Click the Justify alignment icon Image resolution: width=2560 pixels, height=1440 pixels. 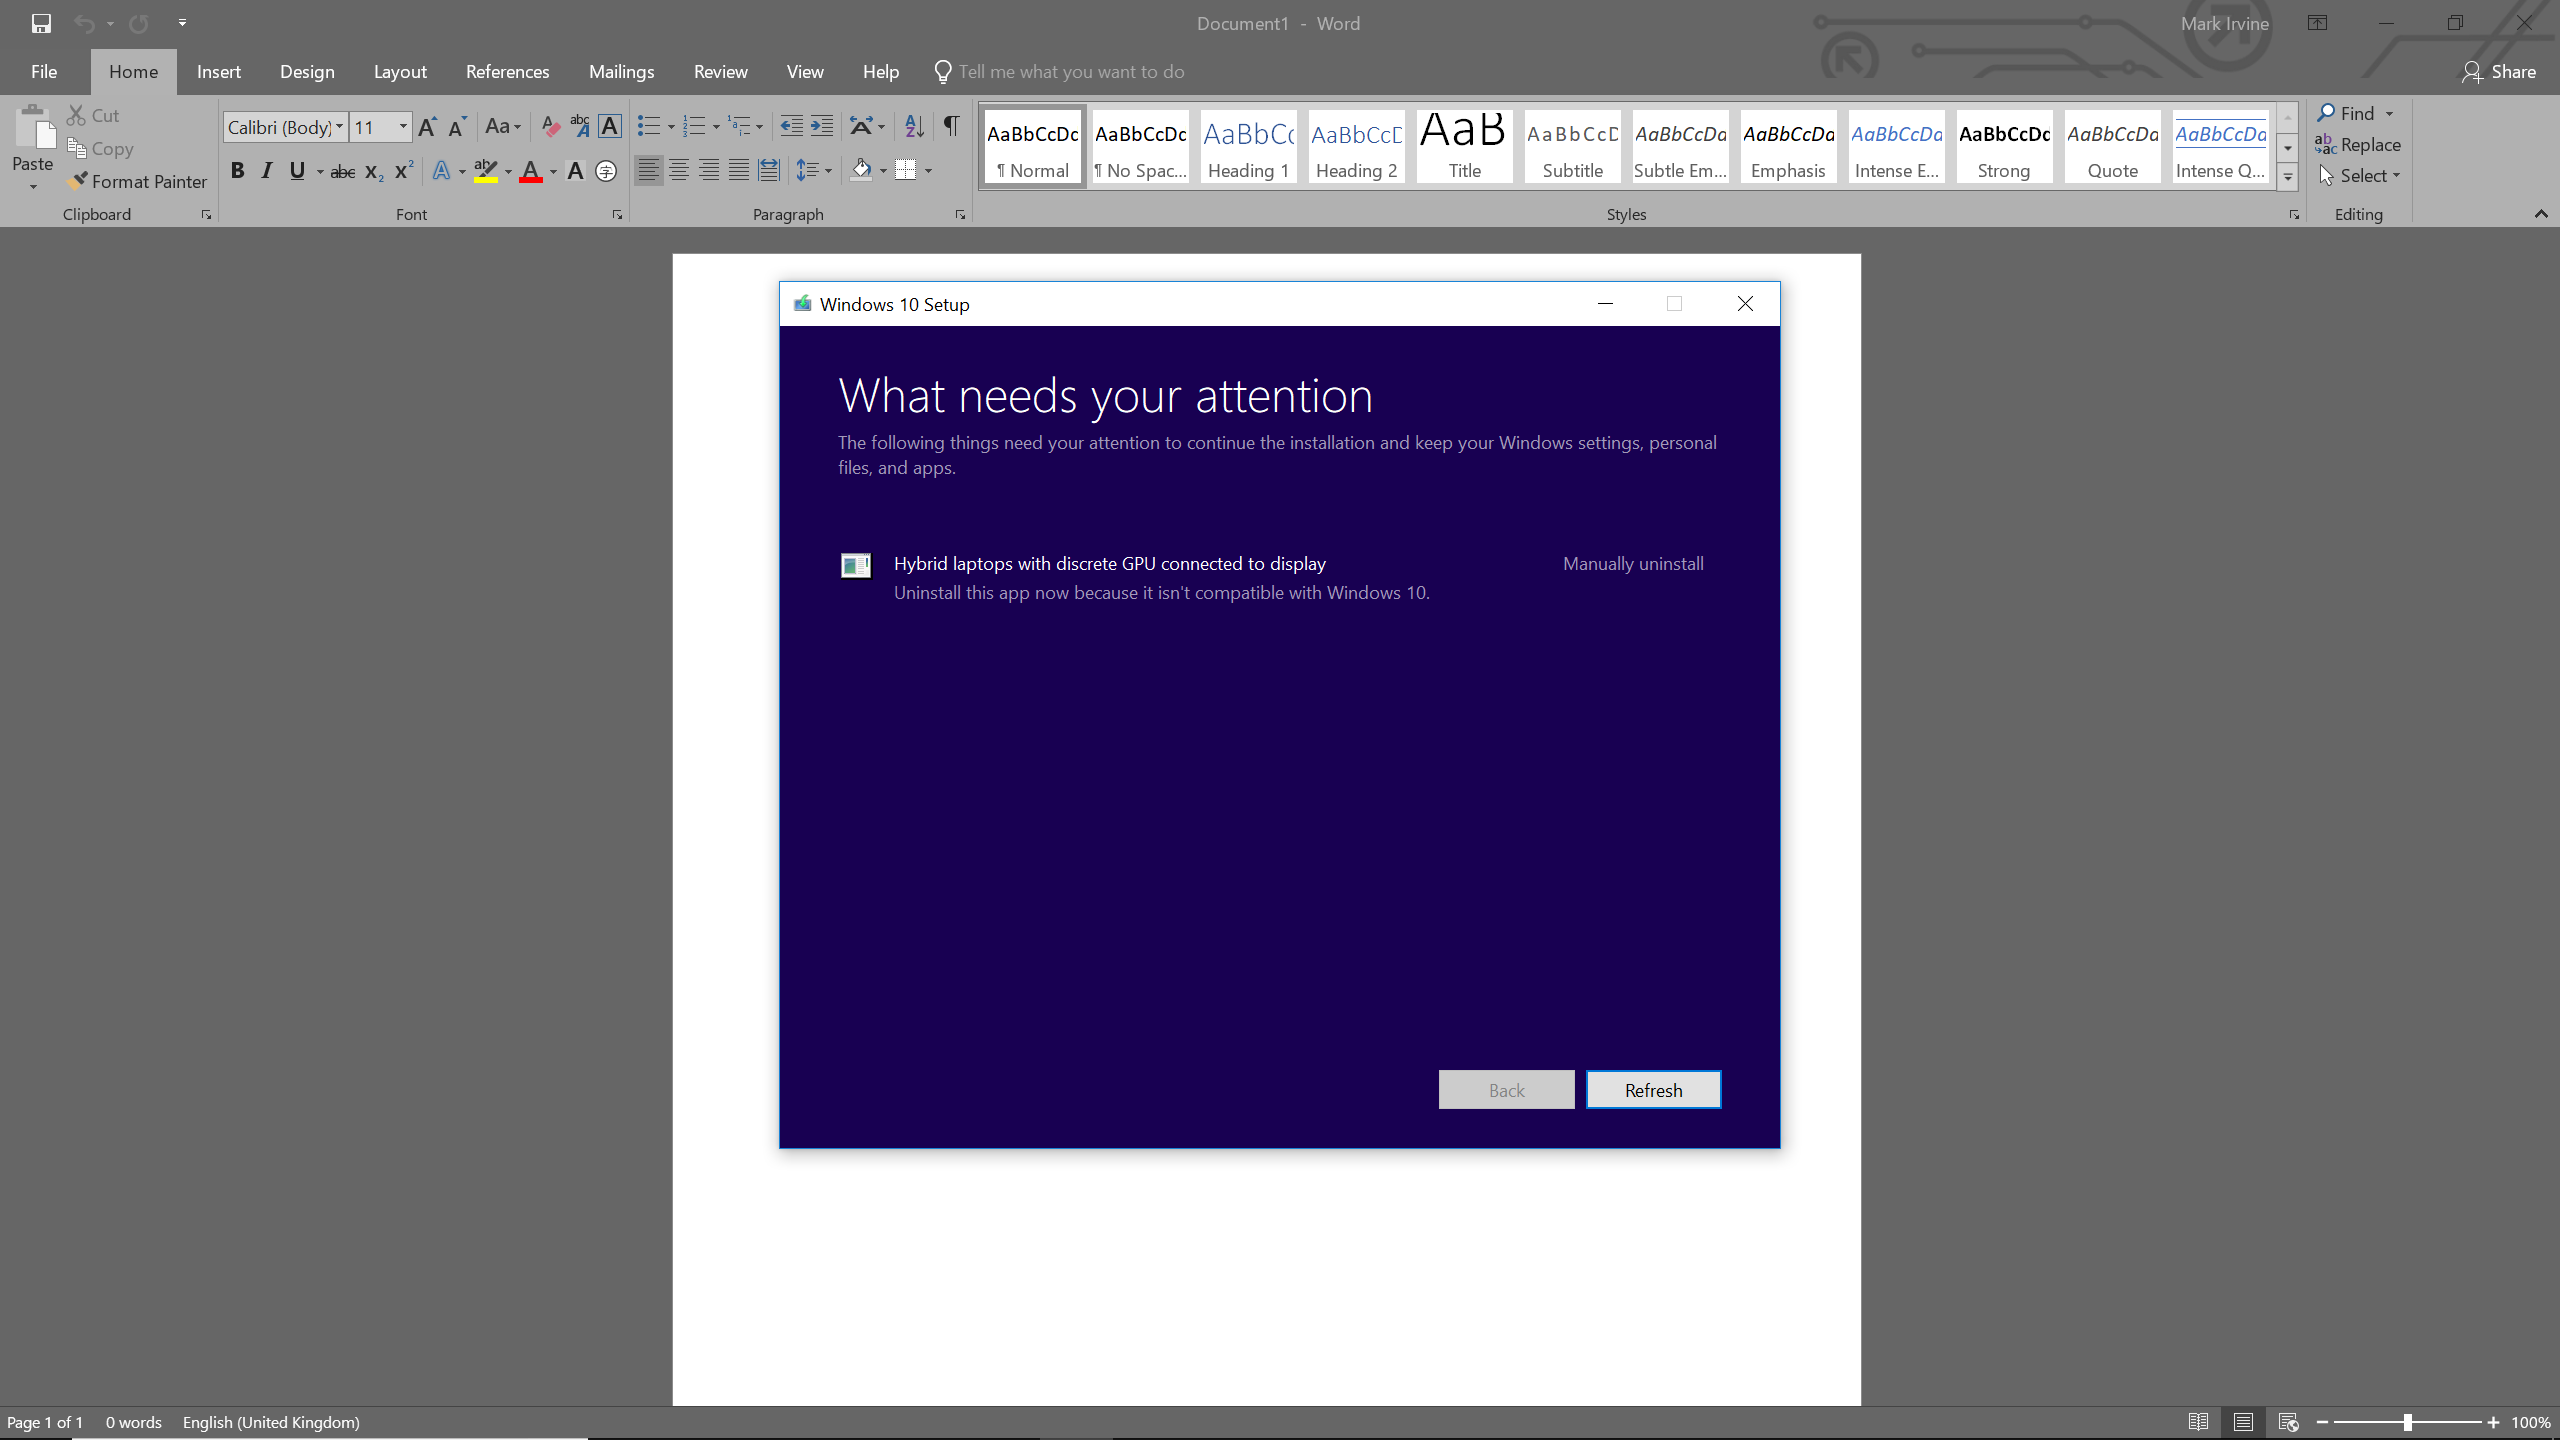click(x=739, y=171)
